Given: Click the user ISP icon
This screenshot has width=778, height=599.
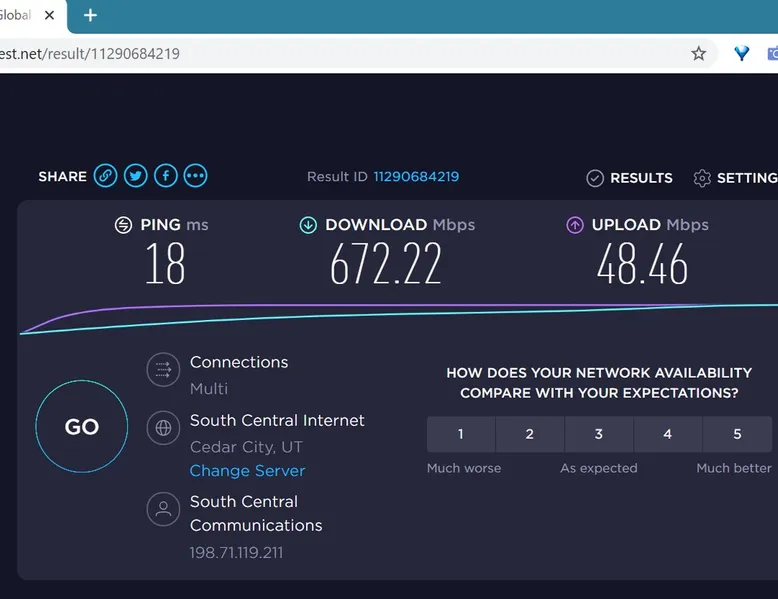Looking at the screenshot, I should (163, 509).
